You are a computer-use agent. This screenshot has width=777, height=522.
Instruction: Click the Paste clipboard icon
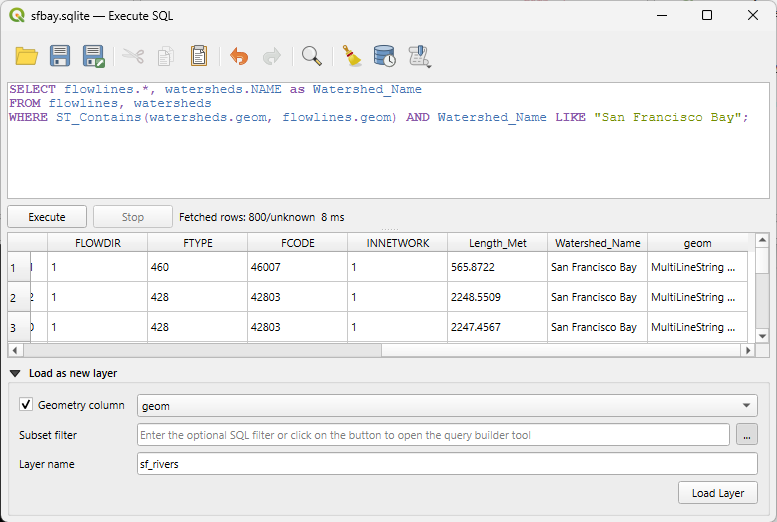tap(199, 56)
